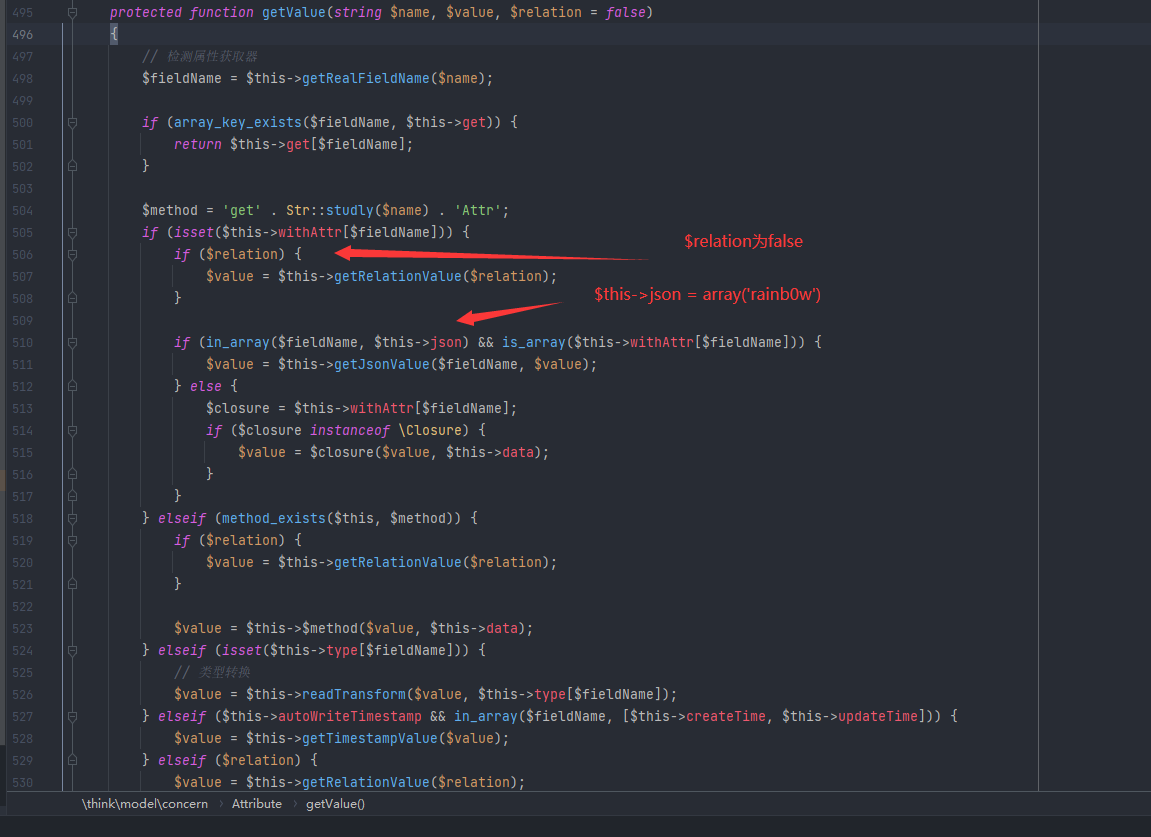The width and height of the screenshot is (1151, 837).
Task: Fold the Closure instanceof block at line 514
Action: 72,430
